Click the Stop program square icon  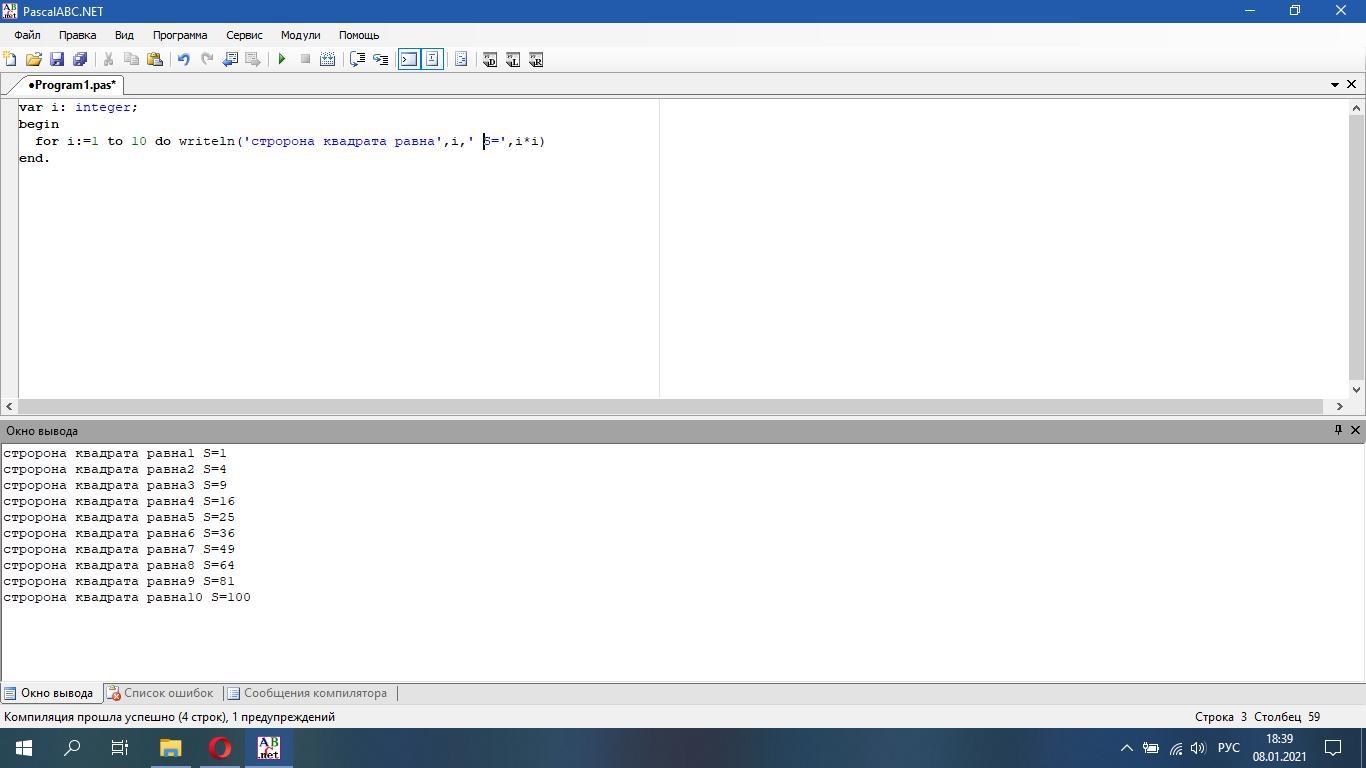coord(305,60)
